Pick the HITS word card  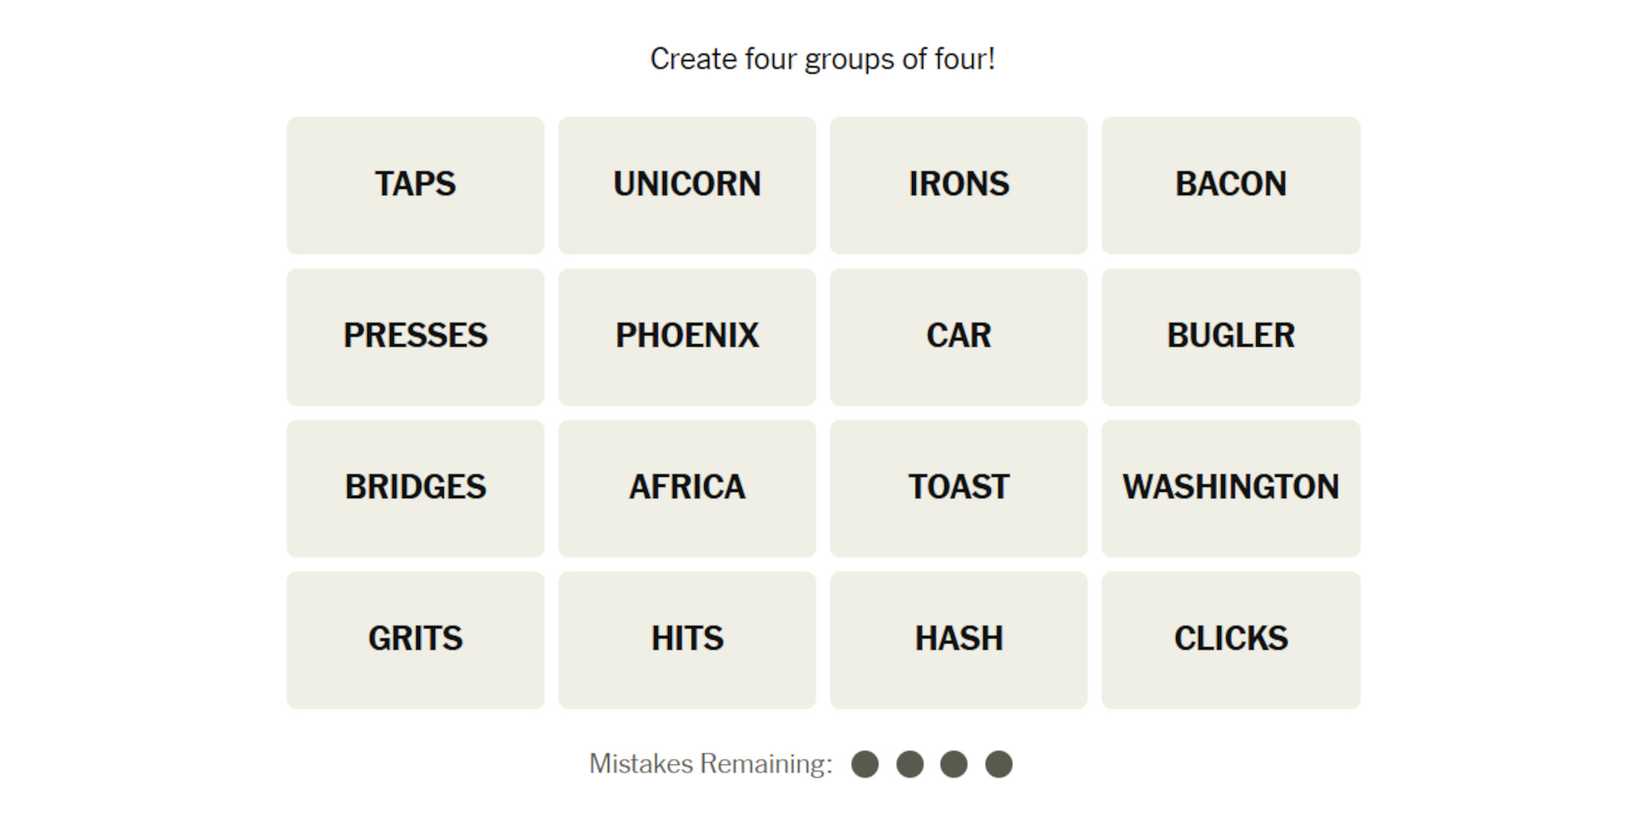tap(687, 639)
